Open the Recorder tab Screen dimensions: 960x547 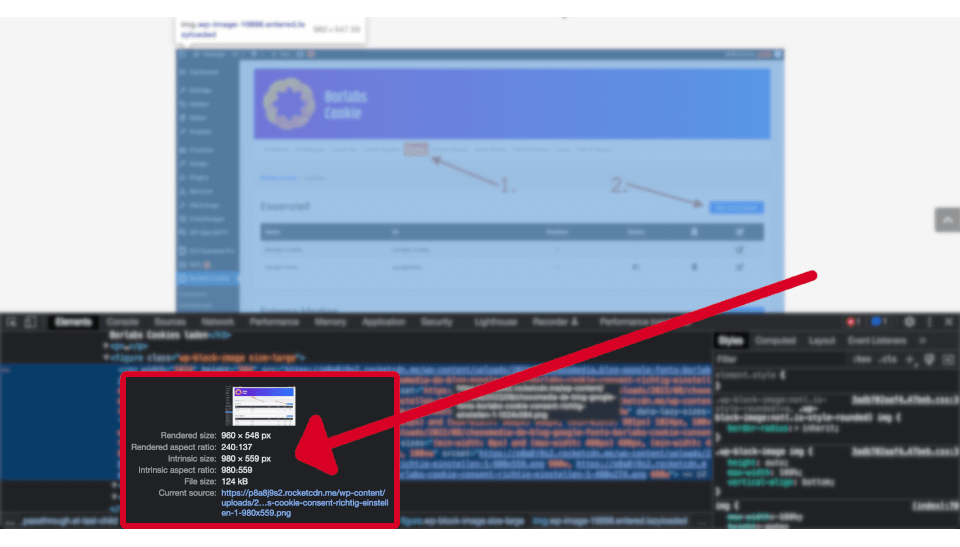tap(556, 322)
